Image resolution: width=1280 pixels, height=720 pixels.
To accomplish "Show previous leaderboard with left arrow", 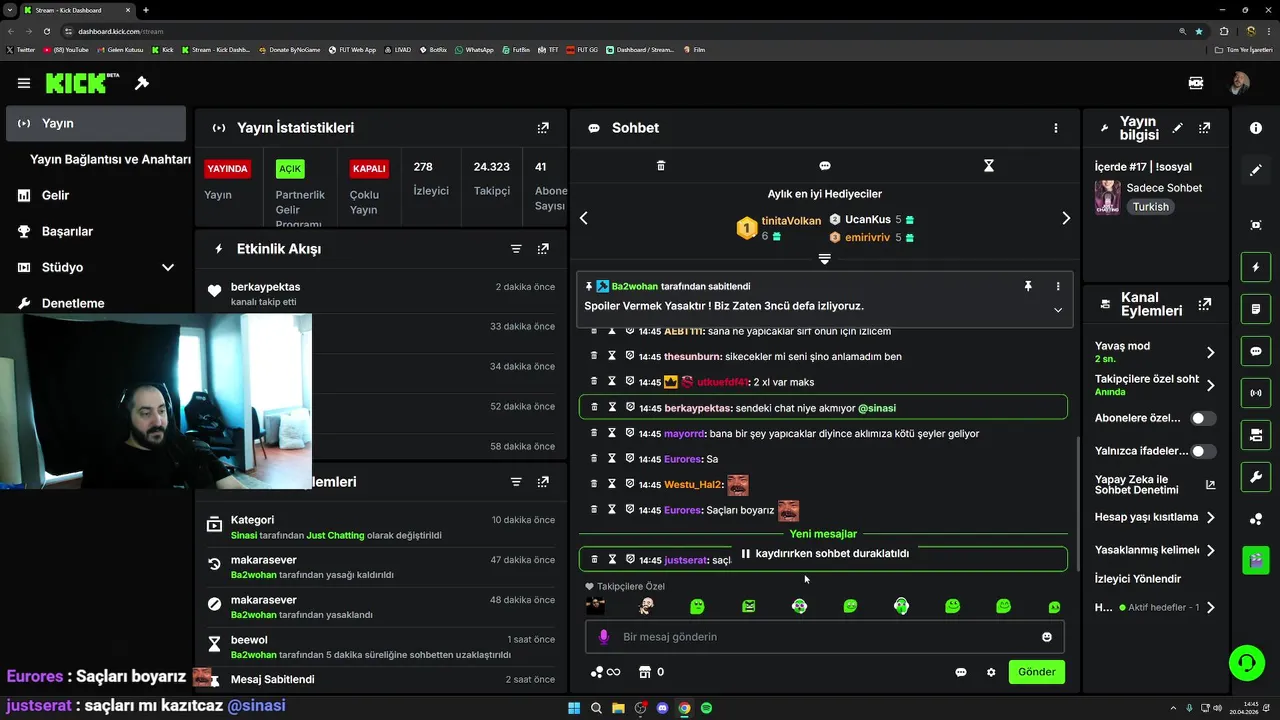I will [584, 218].
